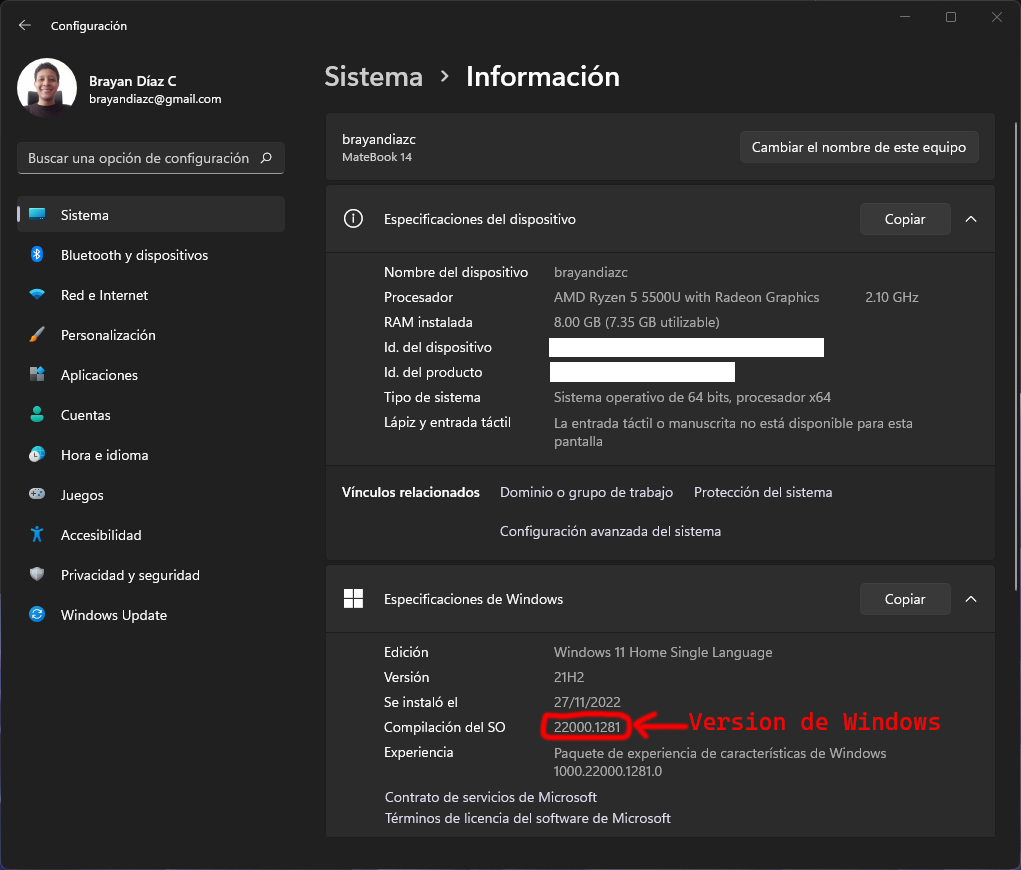Click the Bluetooth icon in sidebar
The width and height of the screenshot is (1021, 870).
tap(37, 255)
